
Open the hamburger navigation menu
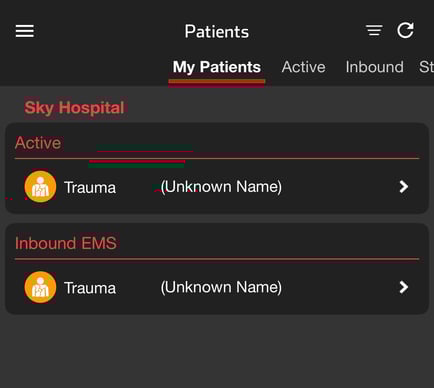click(x=25, y=31)
